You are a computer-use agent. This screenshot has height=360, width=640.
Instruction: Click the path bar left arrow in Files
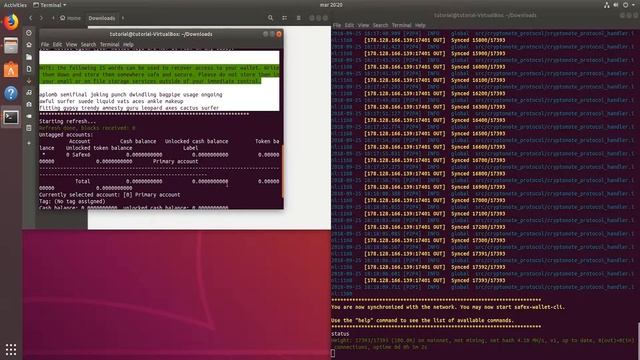53,18
